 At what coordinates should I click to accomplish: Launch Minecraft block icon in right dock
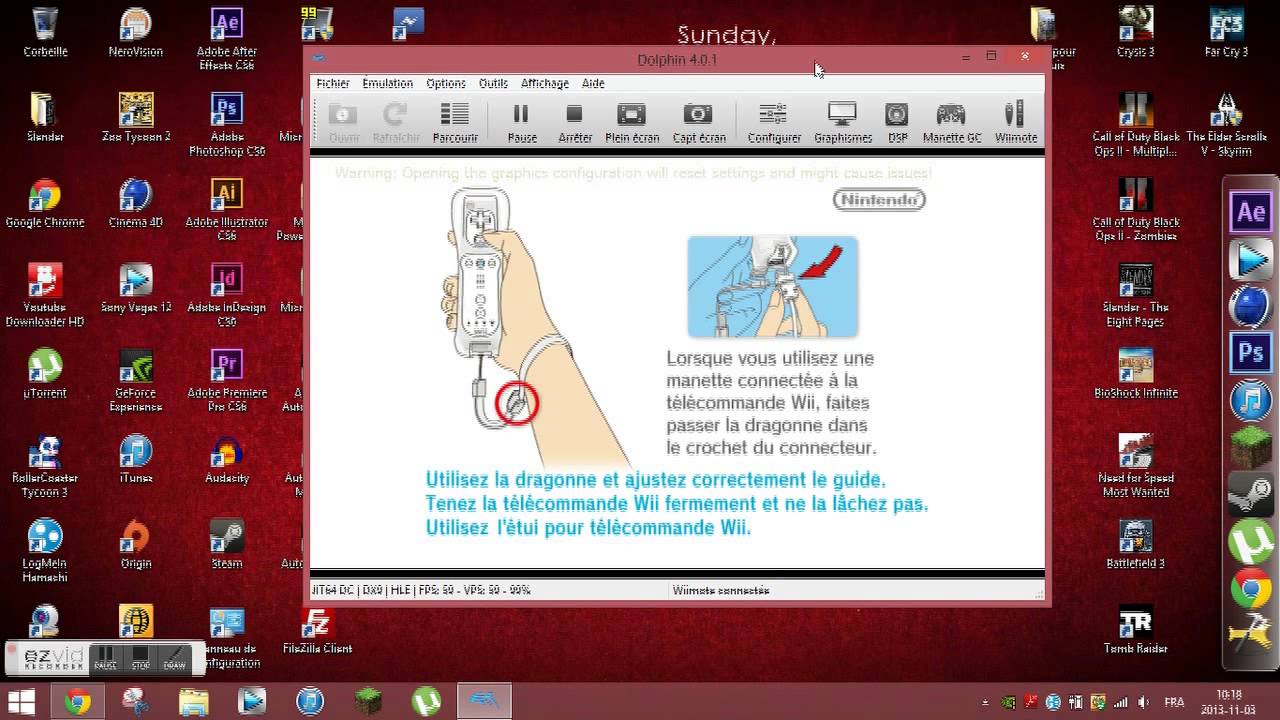[x=1251, y=447]
